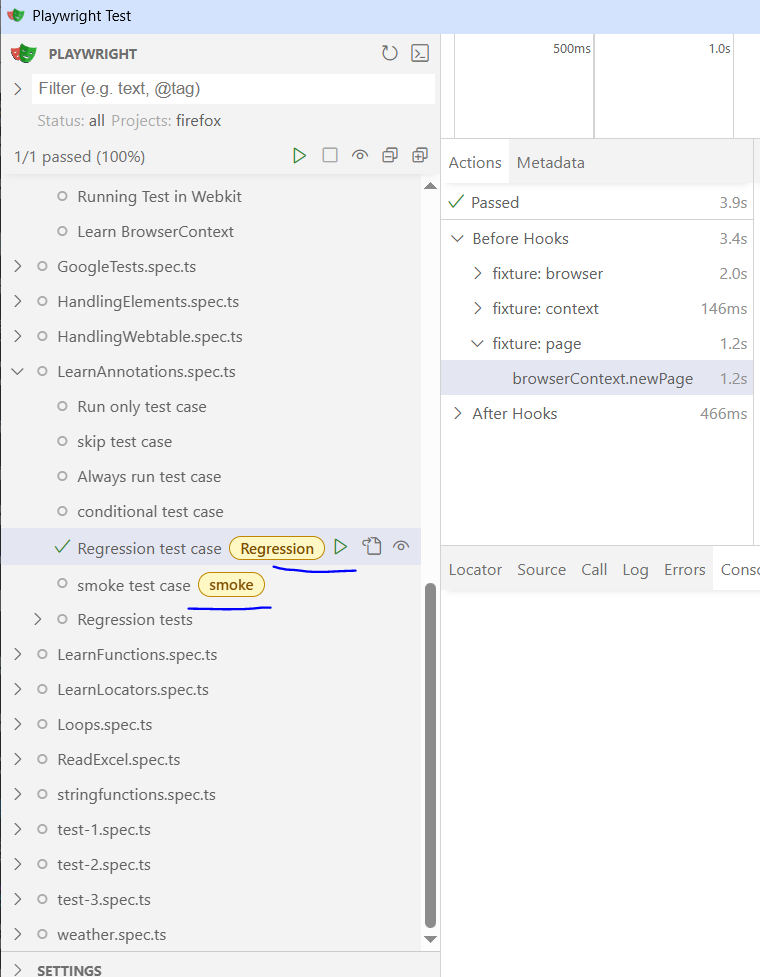The width and height of the screenshot is (760, 977).
Task: Expand the SETTINGS section chevron
Action: click(x=17, y=970)
